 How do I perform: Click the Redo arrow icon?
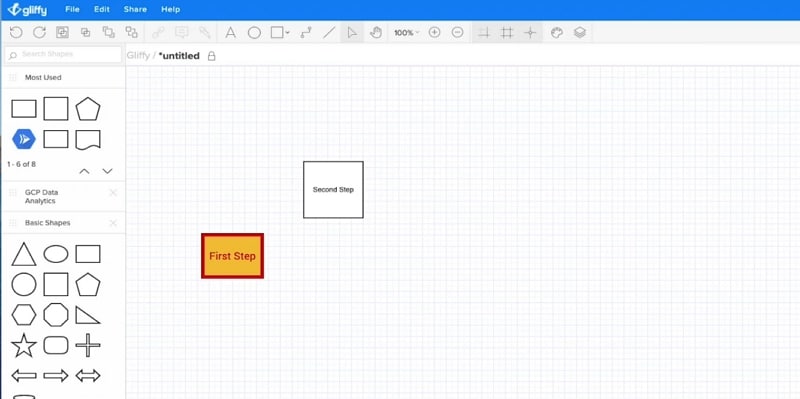click(x=39, y=33)
